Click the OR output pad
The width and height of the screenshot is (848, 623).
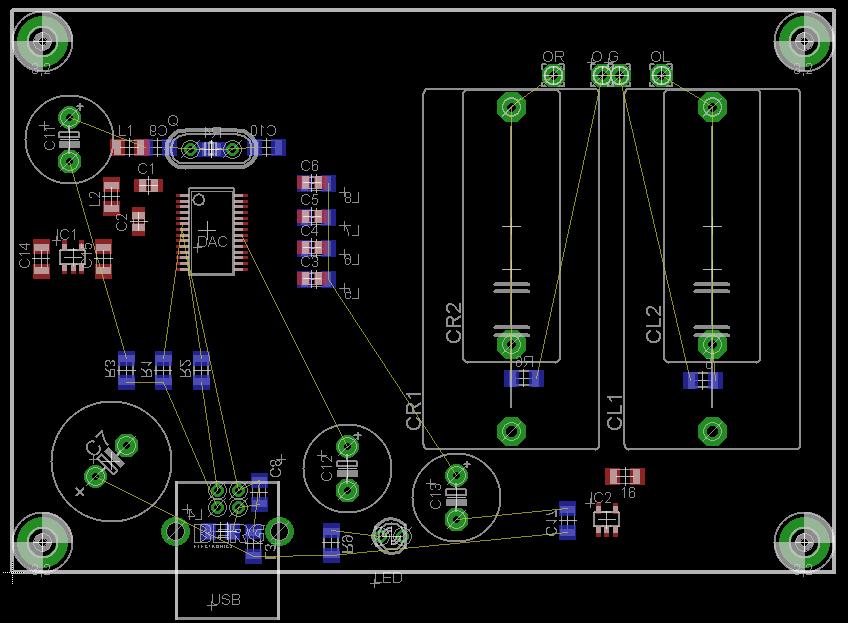[553, 75]
